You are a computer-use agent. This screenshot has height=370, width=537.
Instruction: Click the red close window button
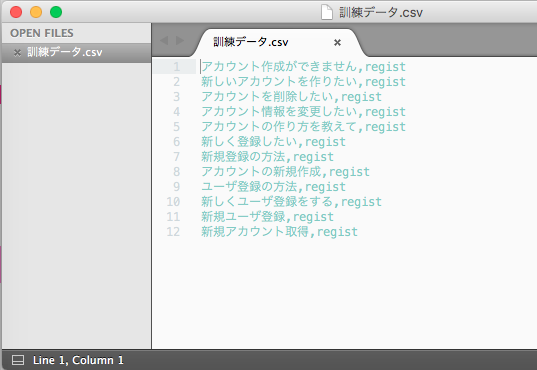16,12
